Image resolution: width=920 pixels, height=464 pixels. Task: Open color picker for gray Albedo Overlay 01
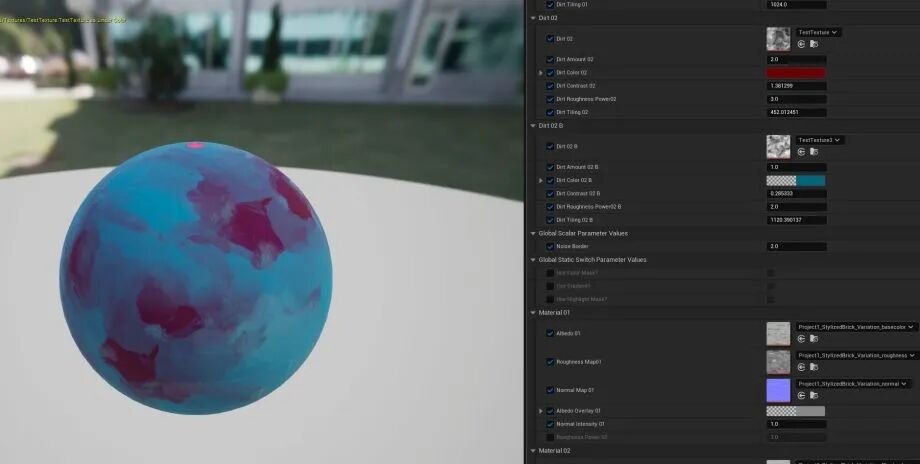(796, 411)
